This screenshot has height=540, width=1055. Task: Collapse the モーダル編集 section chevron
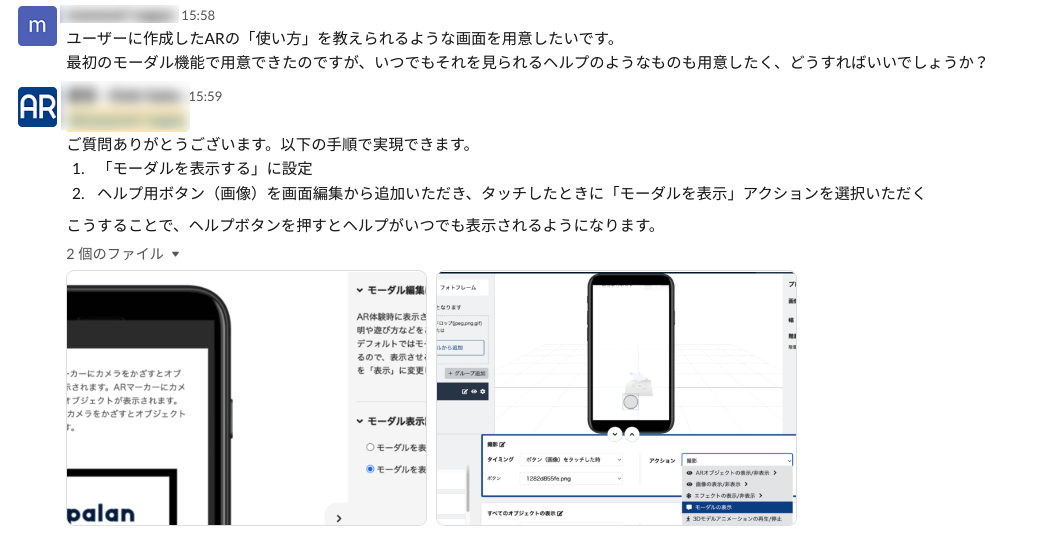[x=359, y=291]
